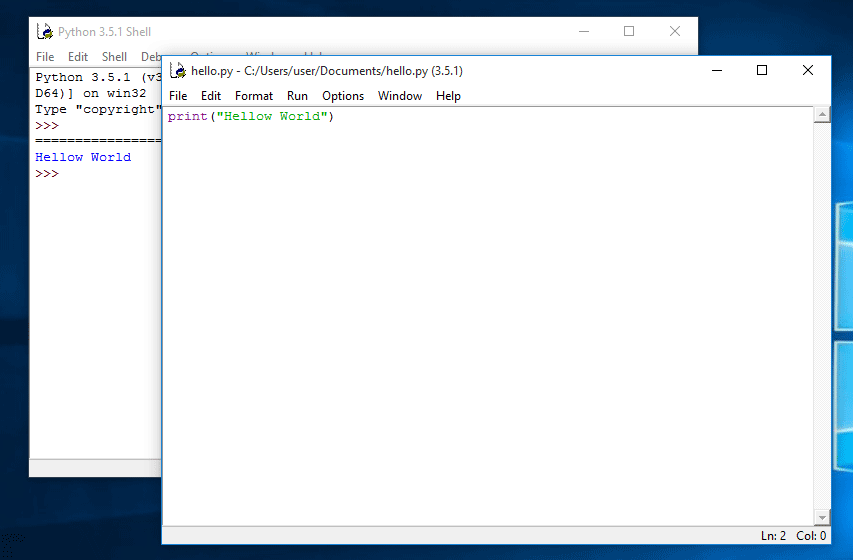Open the Shell menu in Python Shell window
Image resolution: width=853 pixels, height=560 pixels.
coord(115,57)
